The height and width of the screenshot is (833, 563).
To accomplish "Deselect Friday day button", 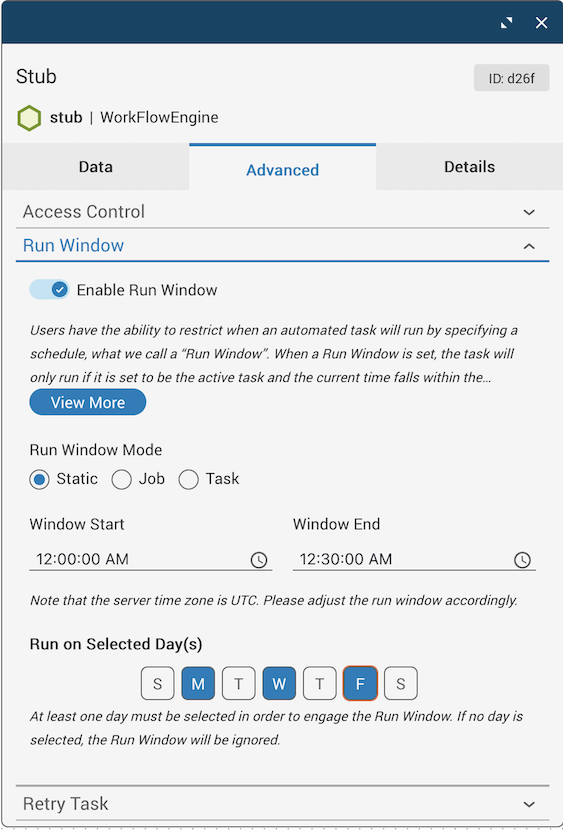I will coord(360,683).
